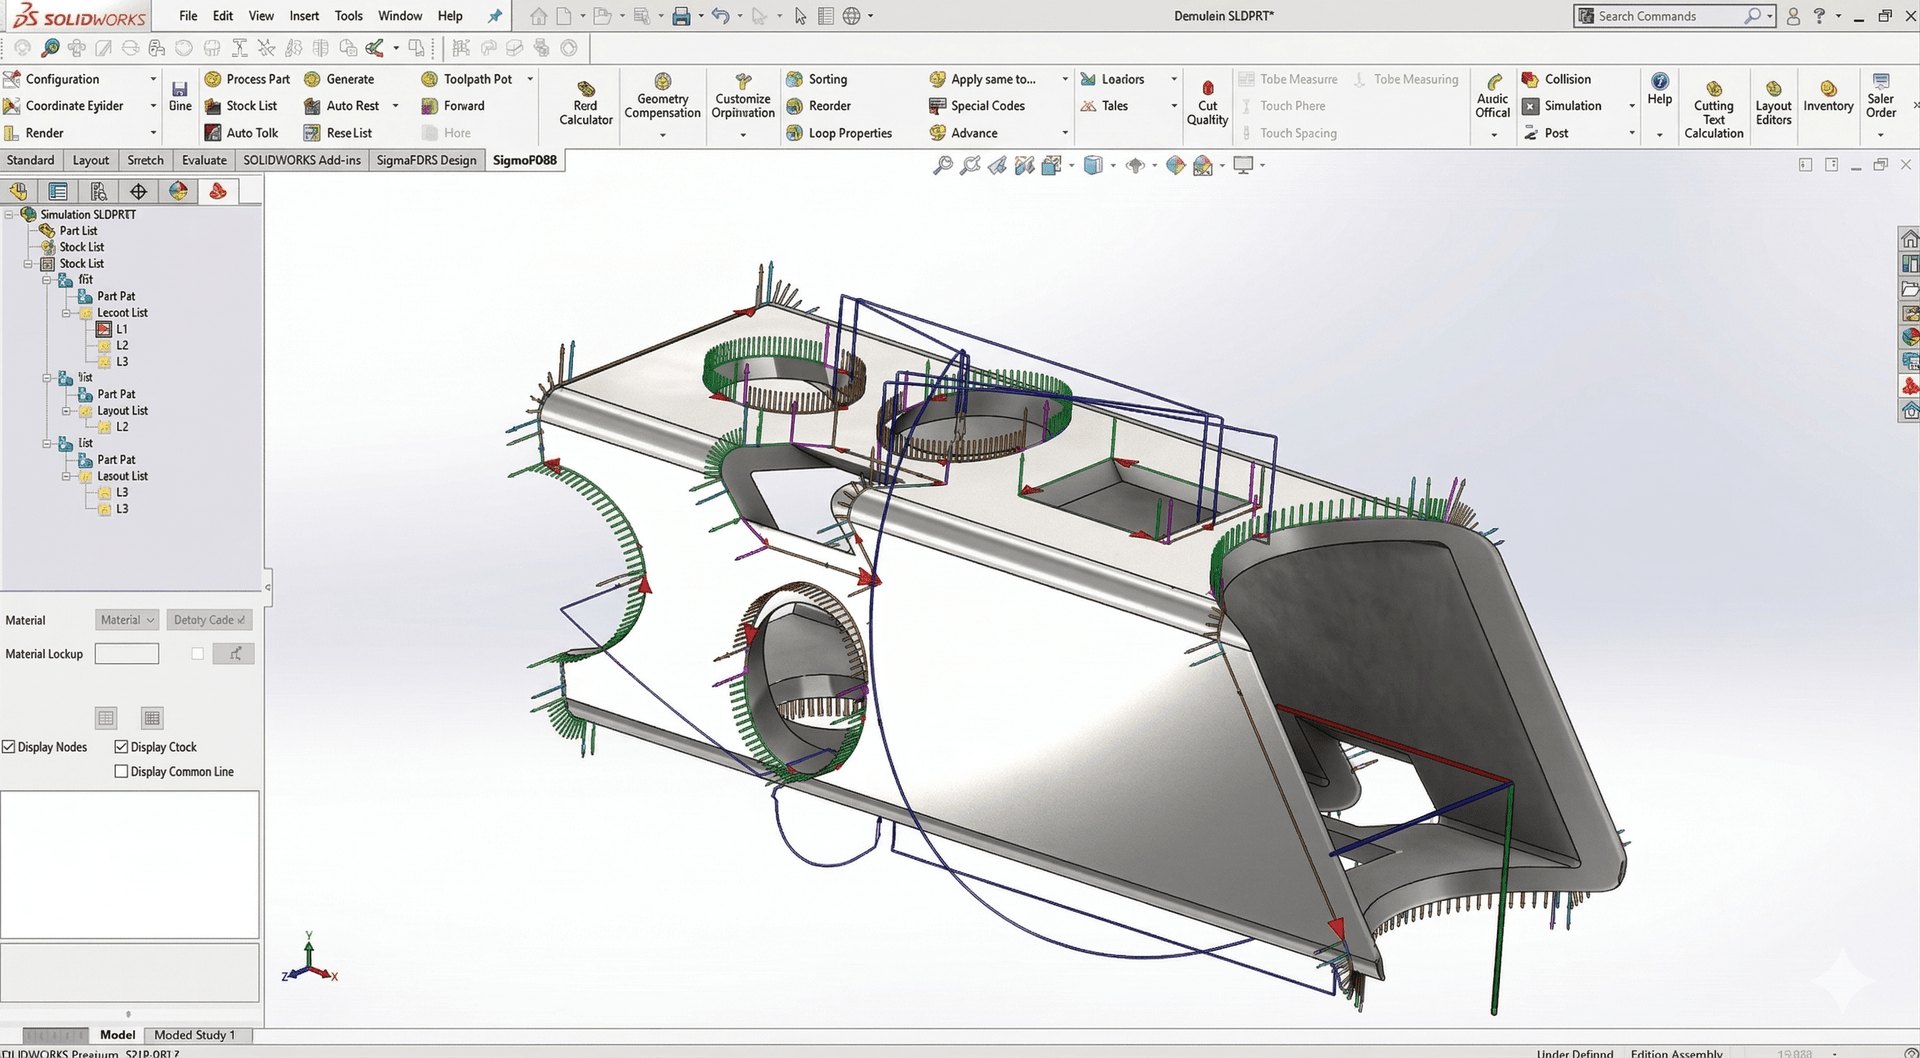Select L1 in the Lecoot List
1920x1058 pixels.
(x=113, y=329)
